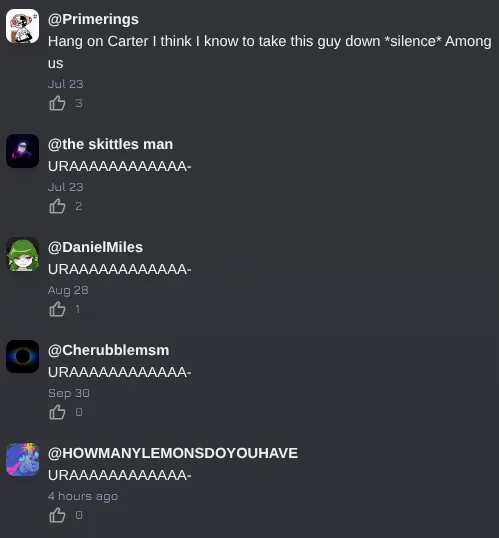Viewport: 499px width, 538px height.
Task: Select the like count 3 on the Primerings comment
Action: [79, 103]
